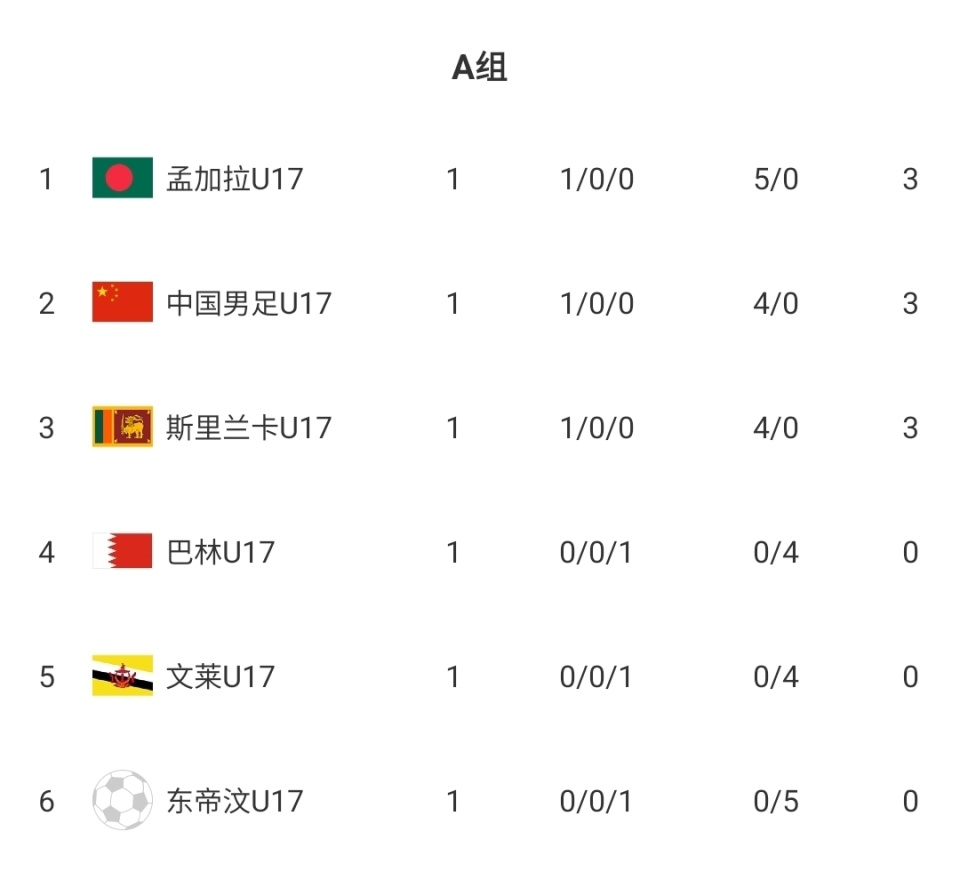
Task: Open the 东帝汶U17 team entry
Action: click(235, 801)
